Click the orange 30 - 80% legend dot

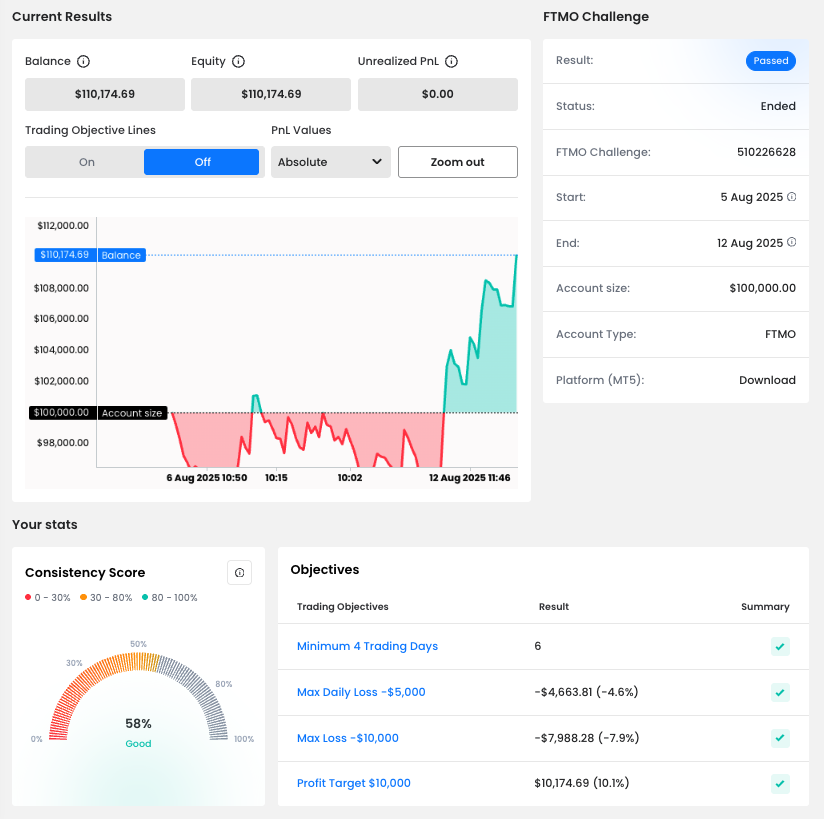pyautogui.click(x=84, y=597)
